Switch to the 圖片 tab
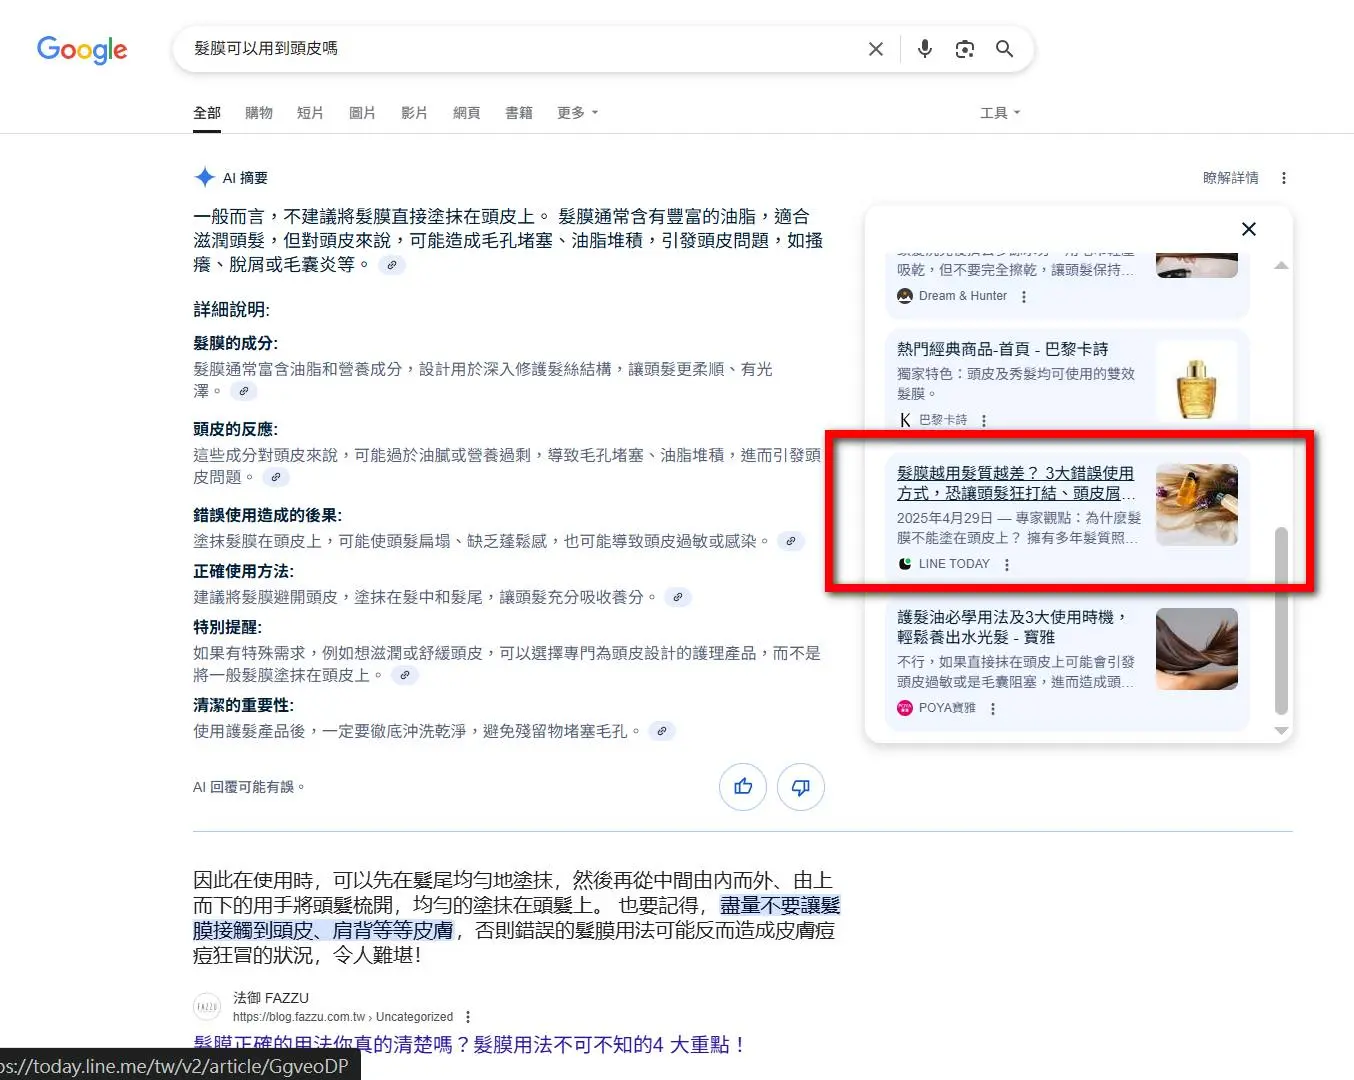Viewport: 1354px width, 1080px height. [362, 113]
